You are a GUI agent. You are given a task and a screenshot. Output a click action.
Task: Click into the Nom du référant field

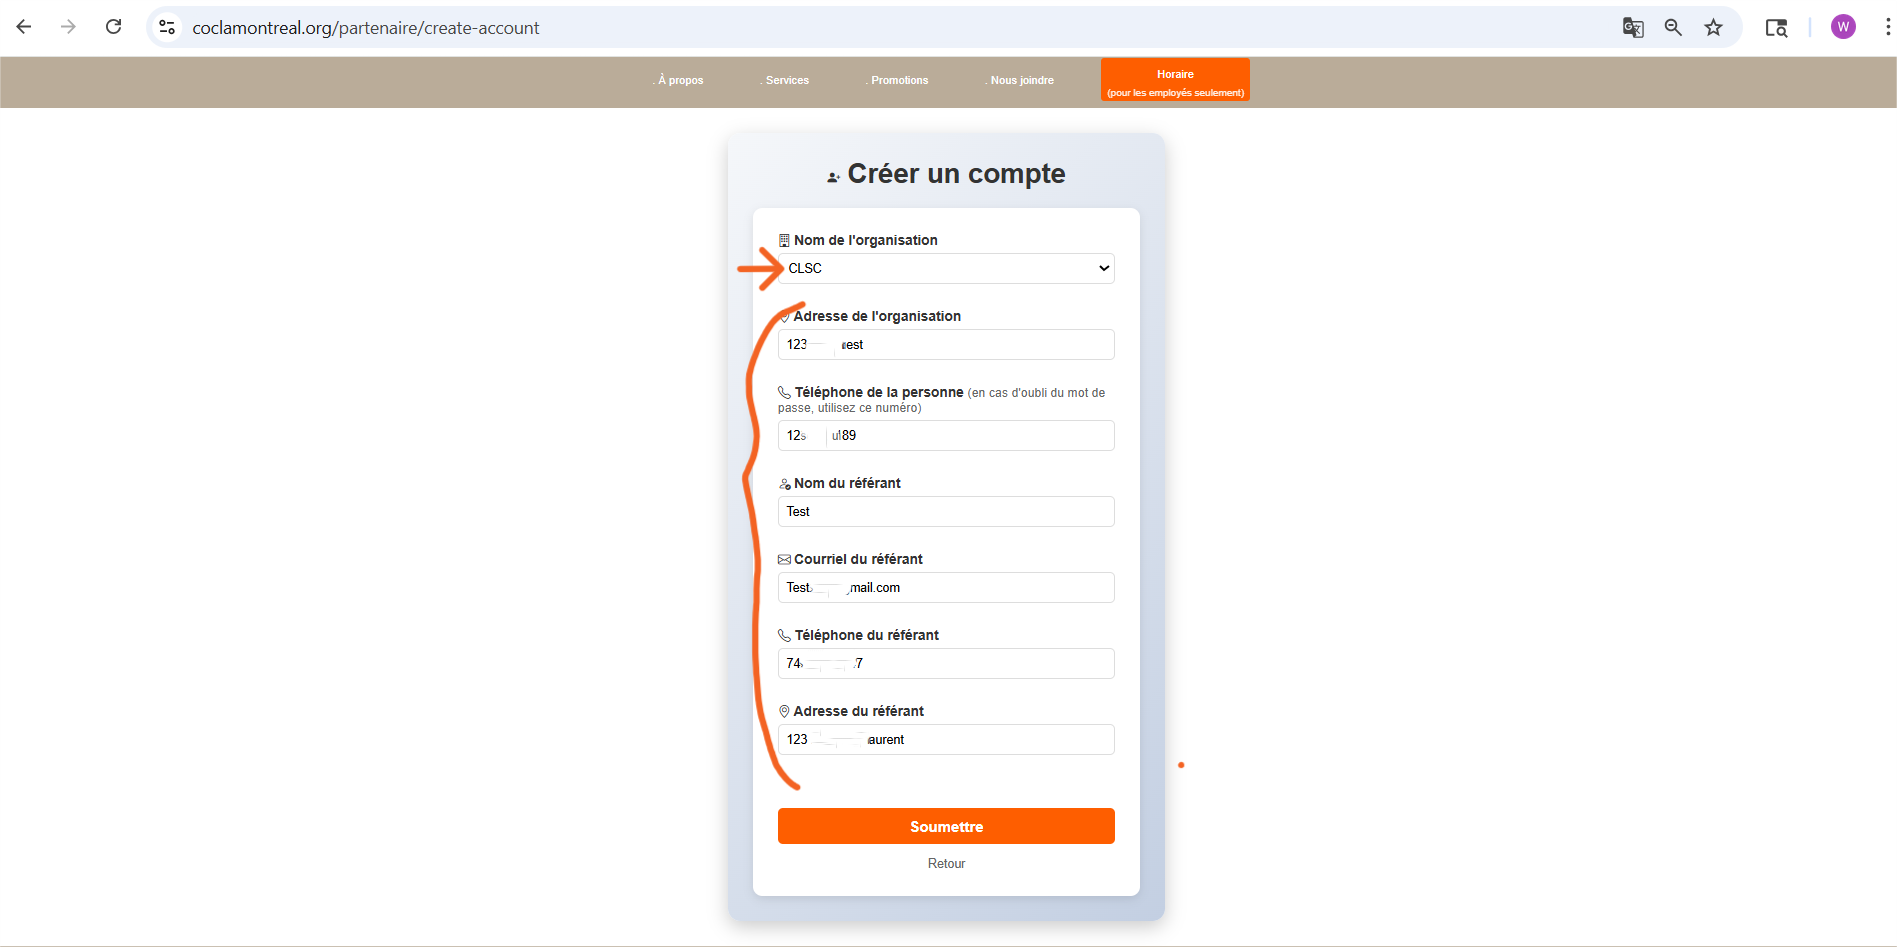946,512
